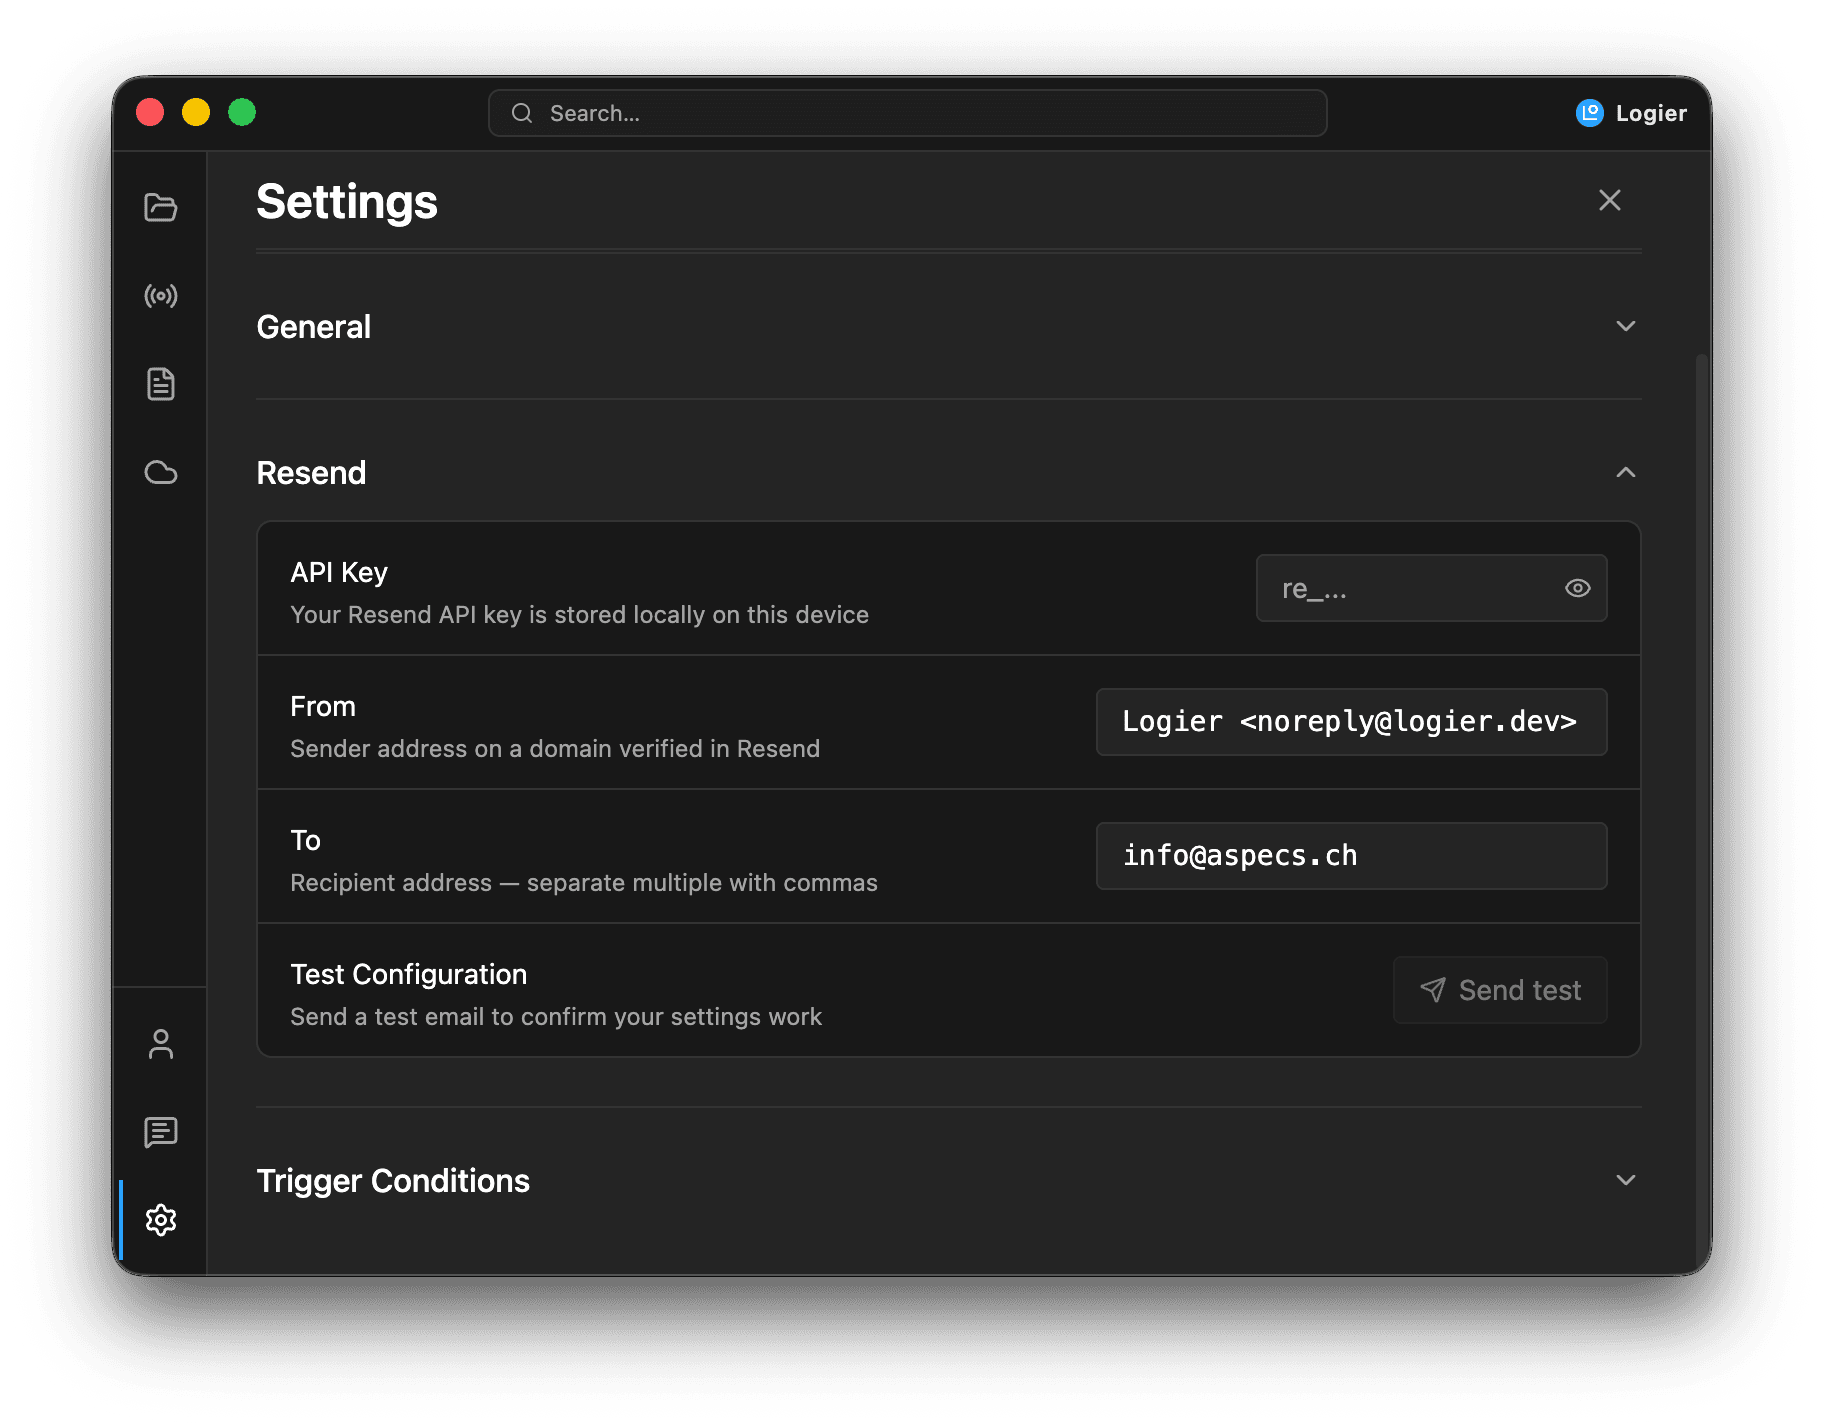Click the yellow minimize window button

196,112
